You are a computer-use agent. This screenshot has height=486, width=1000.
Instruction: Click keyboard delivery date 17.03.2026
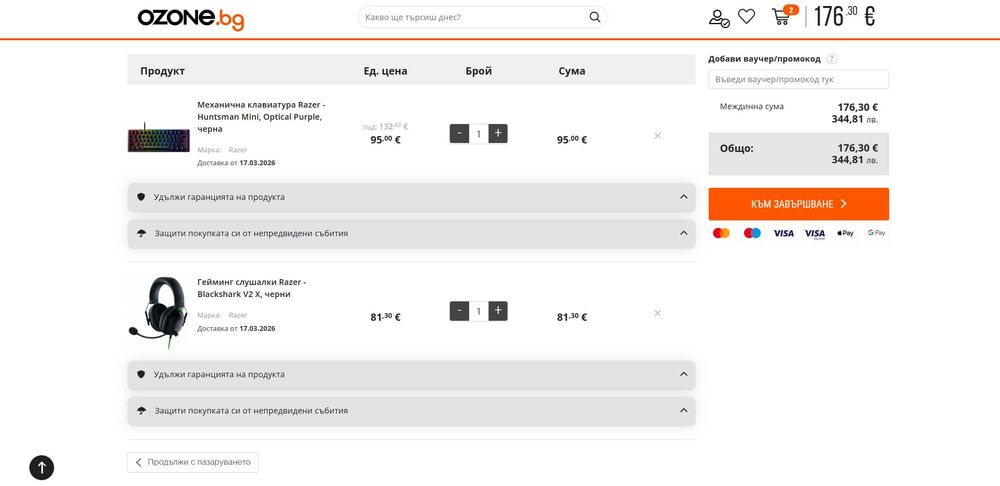(x=258, y=163)
